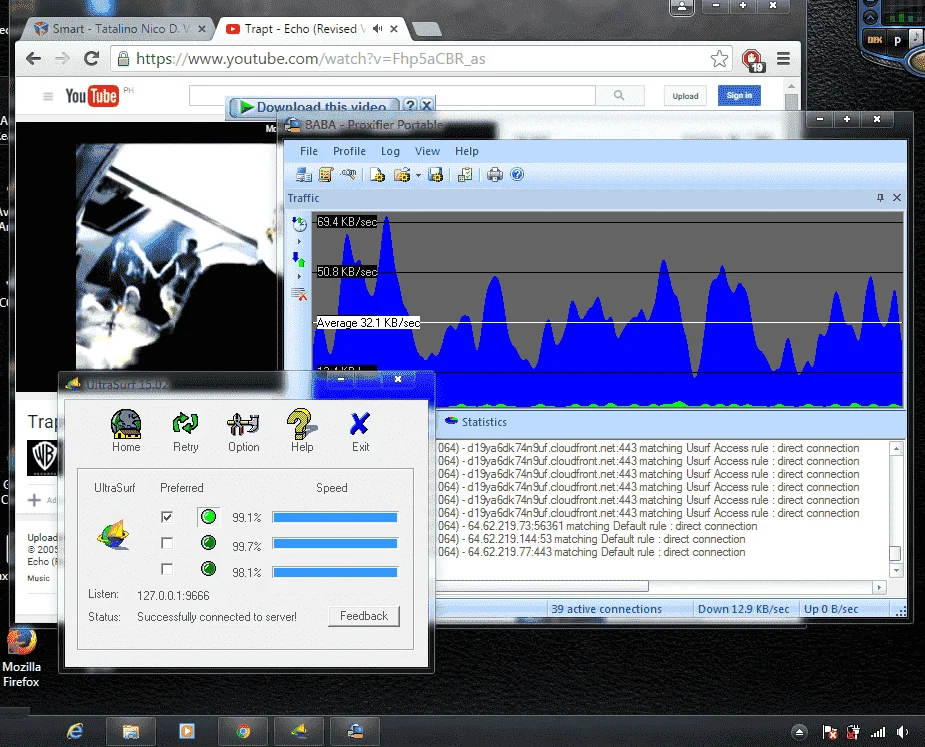925x747 pixels.
Task: Reload the YouTube page in Chrome
Action: tap(91, 58)
